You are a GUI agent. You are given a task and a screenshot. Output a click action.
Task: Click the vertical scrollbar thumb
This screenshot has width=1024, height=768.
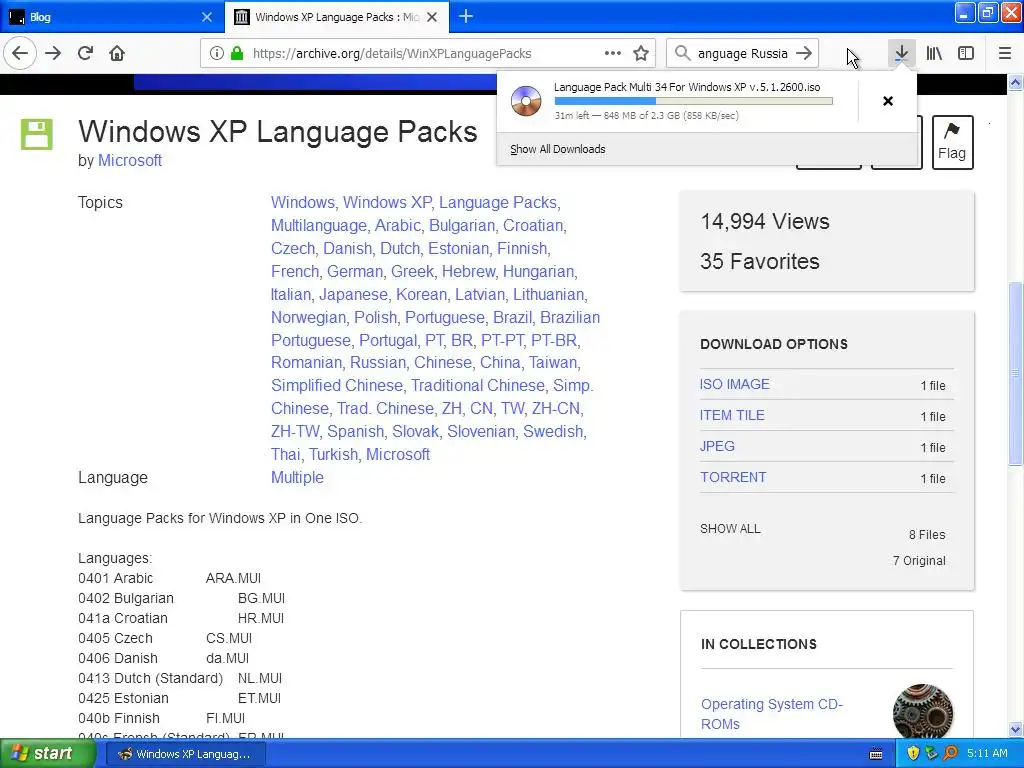click(1016, 374)
